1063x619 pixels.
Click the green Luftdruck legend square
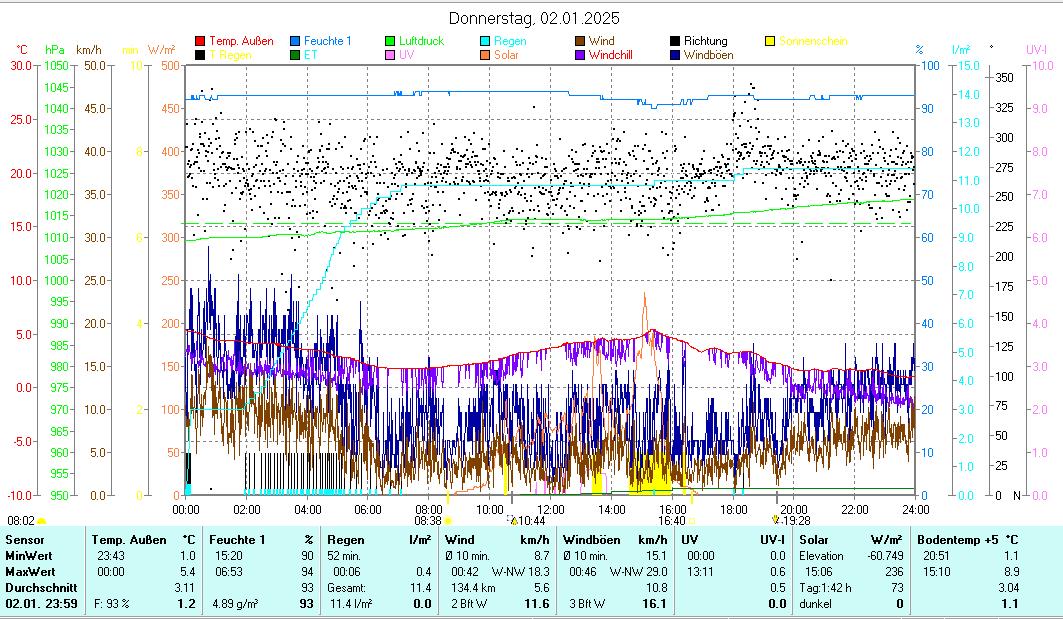[x=390, y=41]
